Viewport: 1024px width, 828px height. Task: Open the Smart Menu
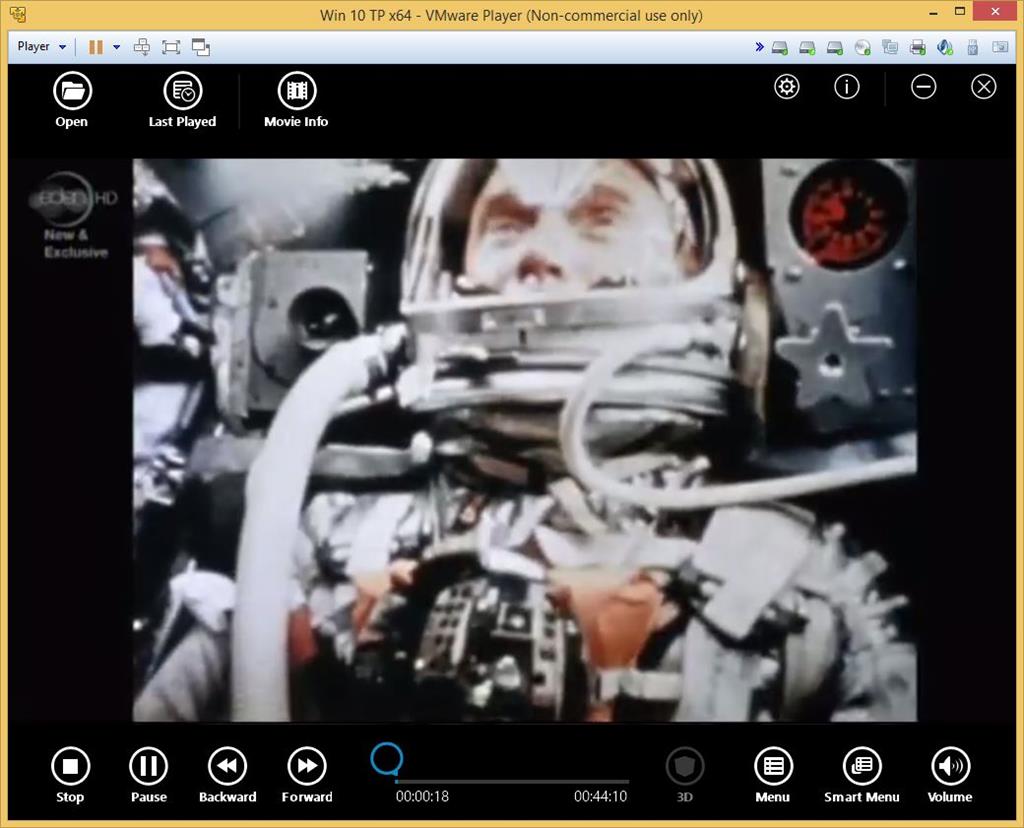click(x=862, y=775)
